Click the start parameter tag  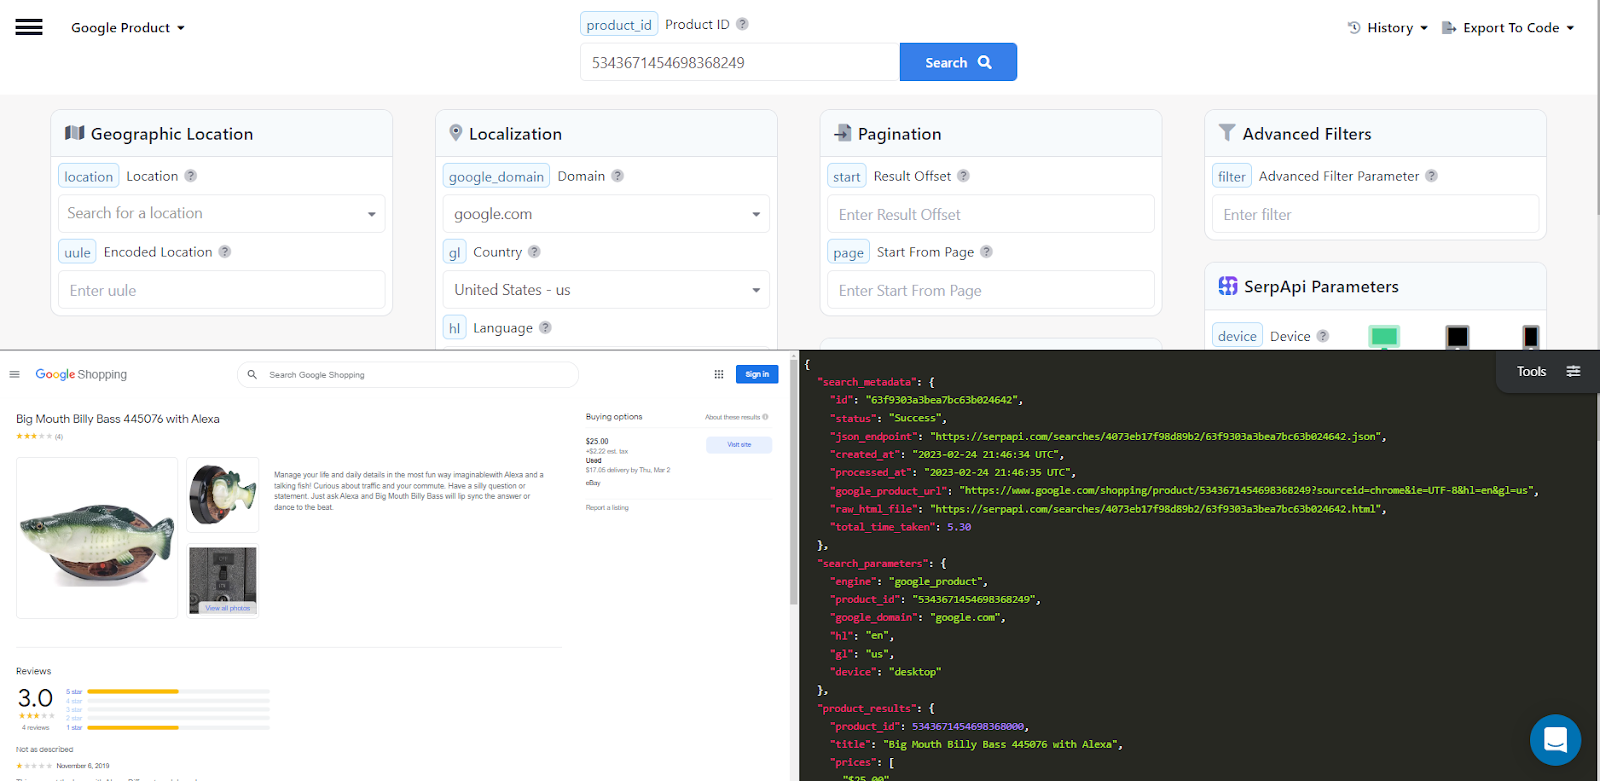(847, 177)
